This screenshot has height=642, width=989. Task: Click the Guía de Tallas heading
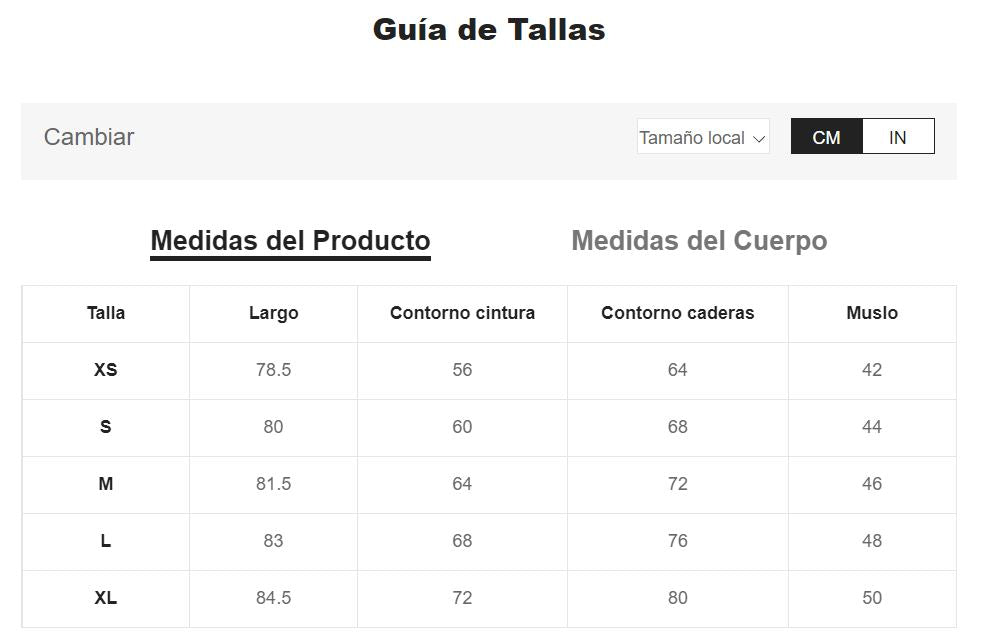(489, 29)
